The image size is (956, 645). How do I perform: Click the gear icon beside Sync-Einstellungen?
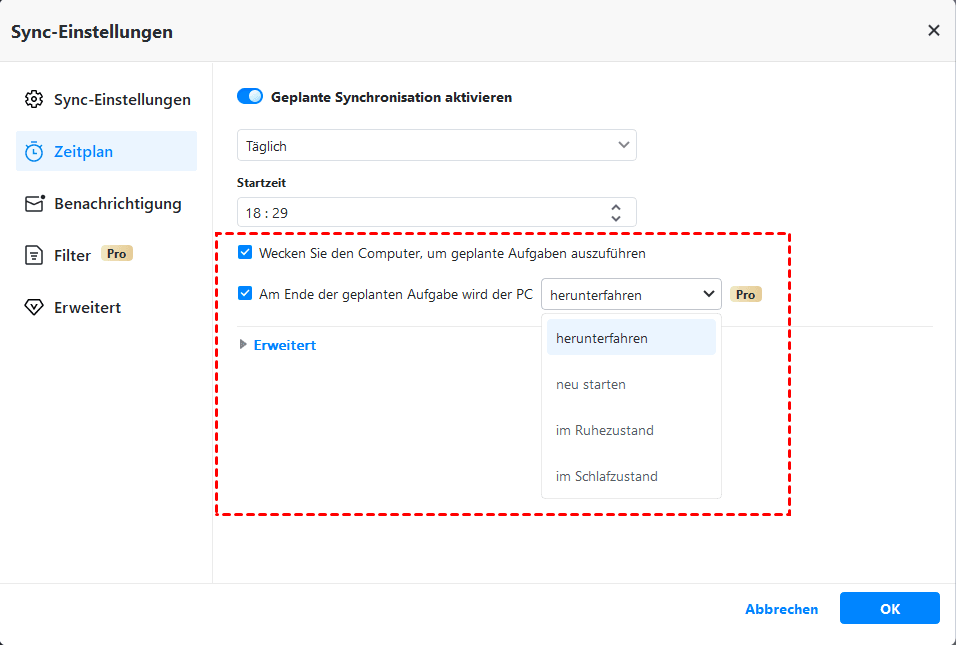34,99
